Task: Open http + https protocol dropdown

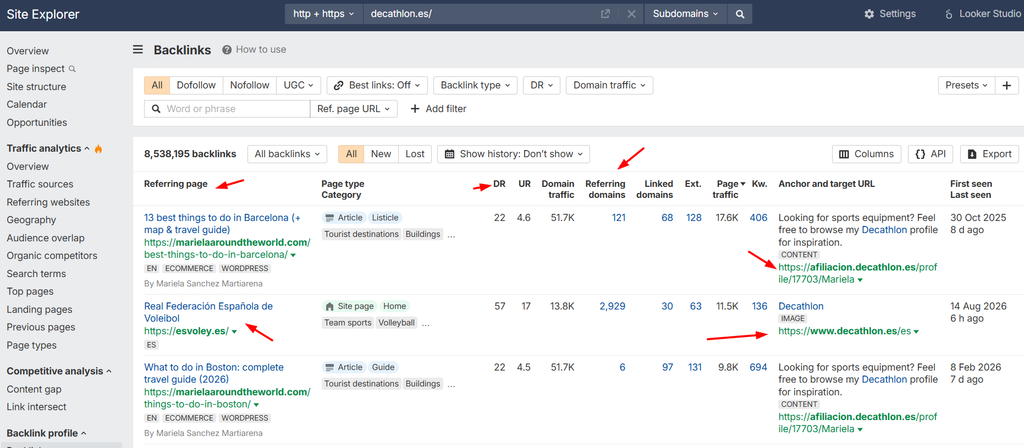Action: click(x=324, y=14)
